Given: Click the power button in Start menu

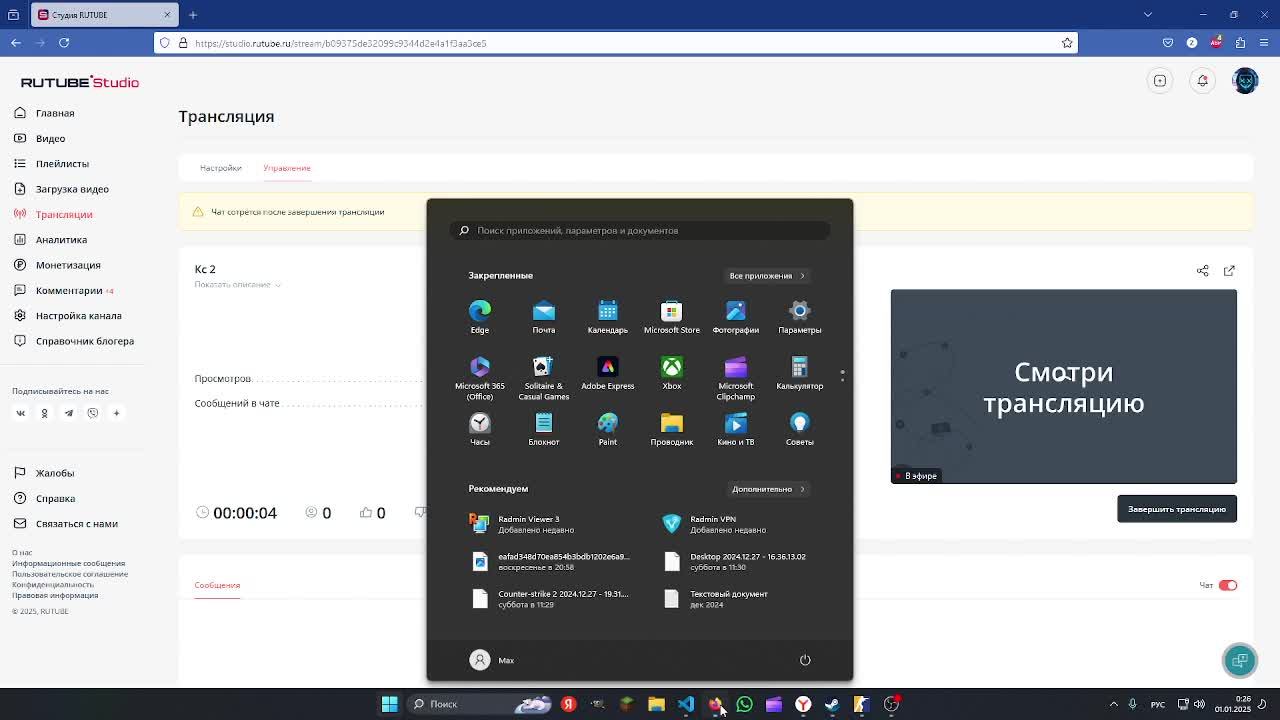Looking at the screenshot, I should click(x=805, y=660).
